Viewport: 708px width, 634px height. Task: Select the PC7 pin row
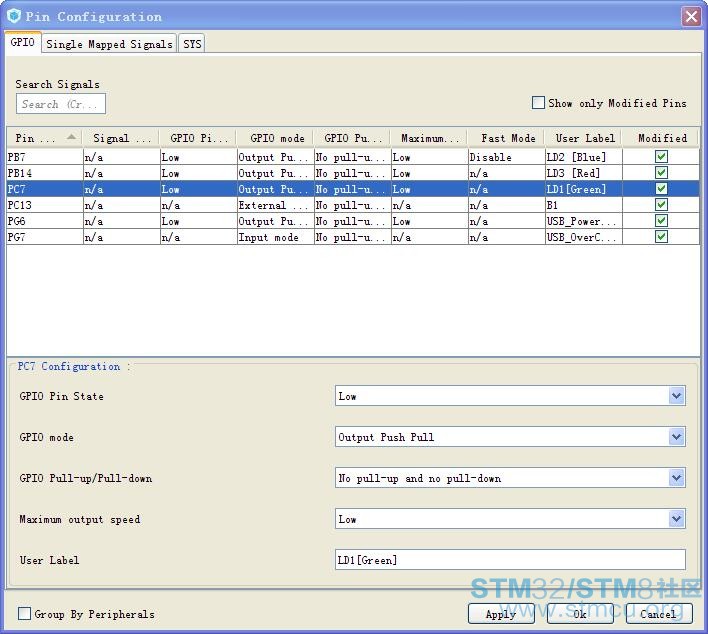click(353, 189)
